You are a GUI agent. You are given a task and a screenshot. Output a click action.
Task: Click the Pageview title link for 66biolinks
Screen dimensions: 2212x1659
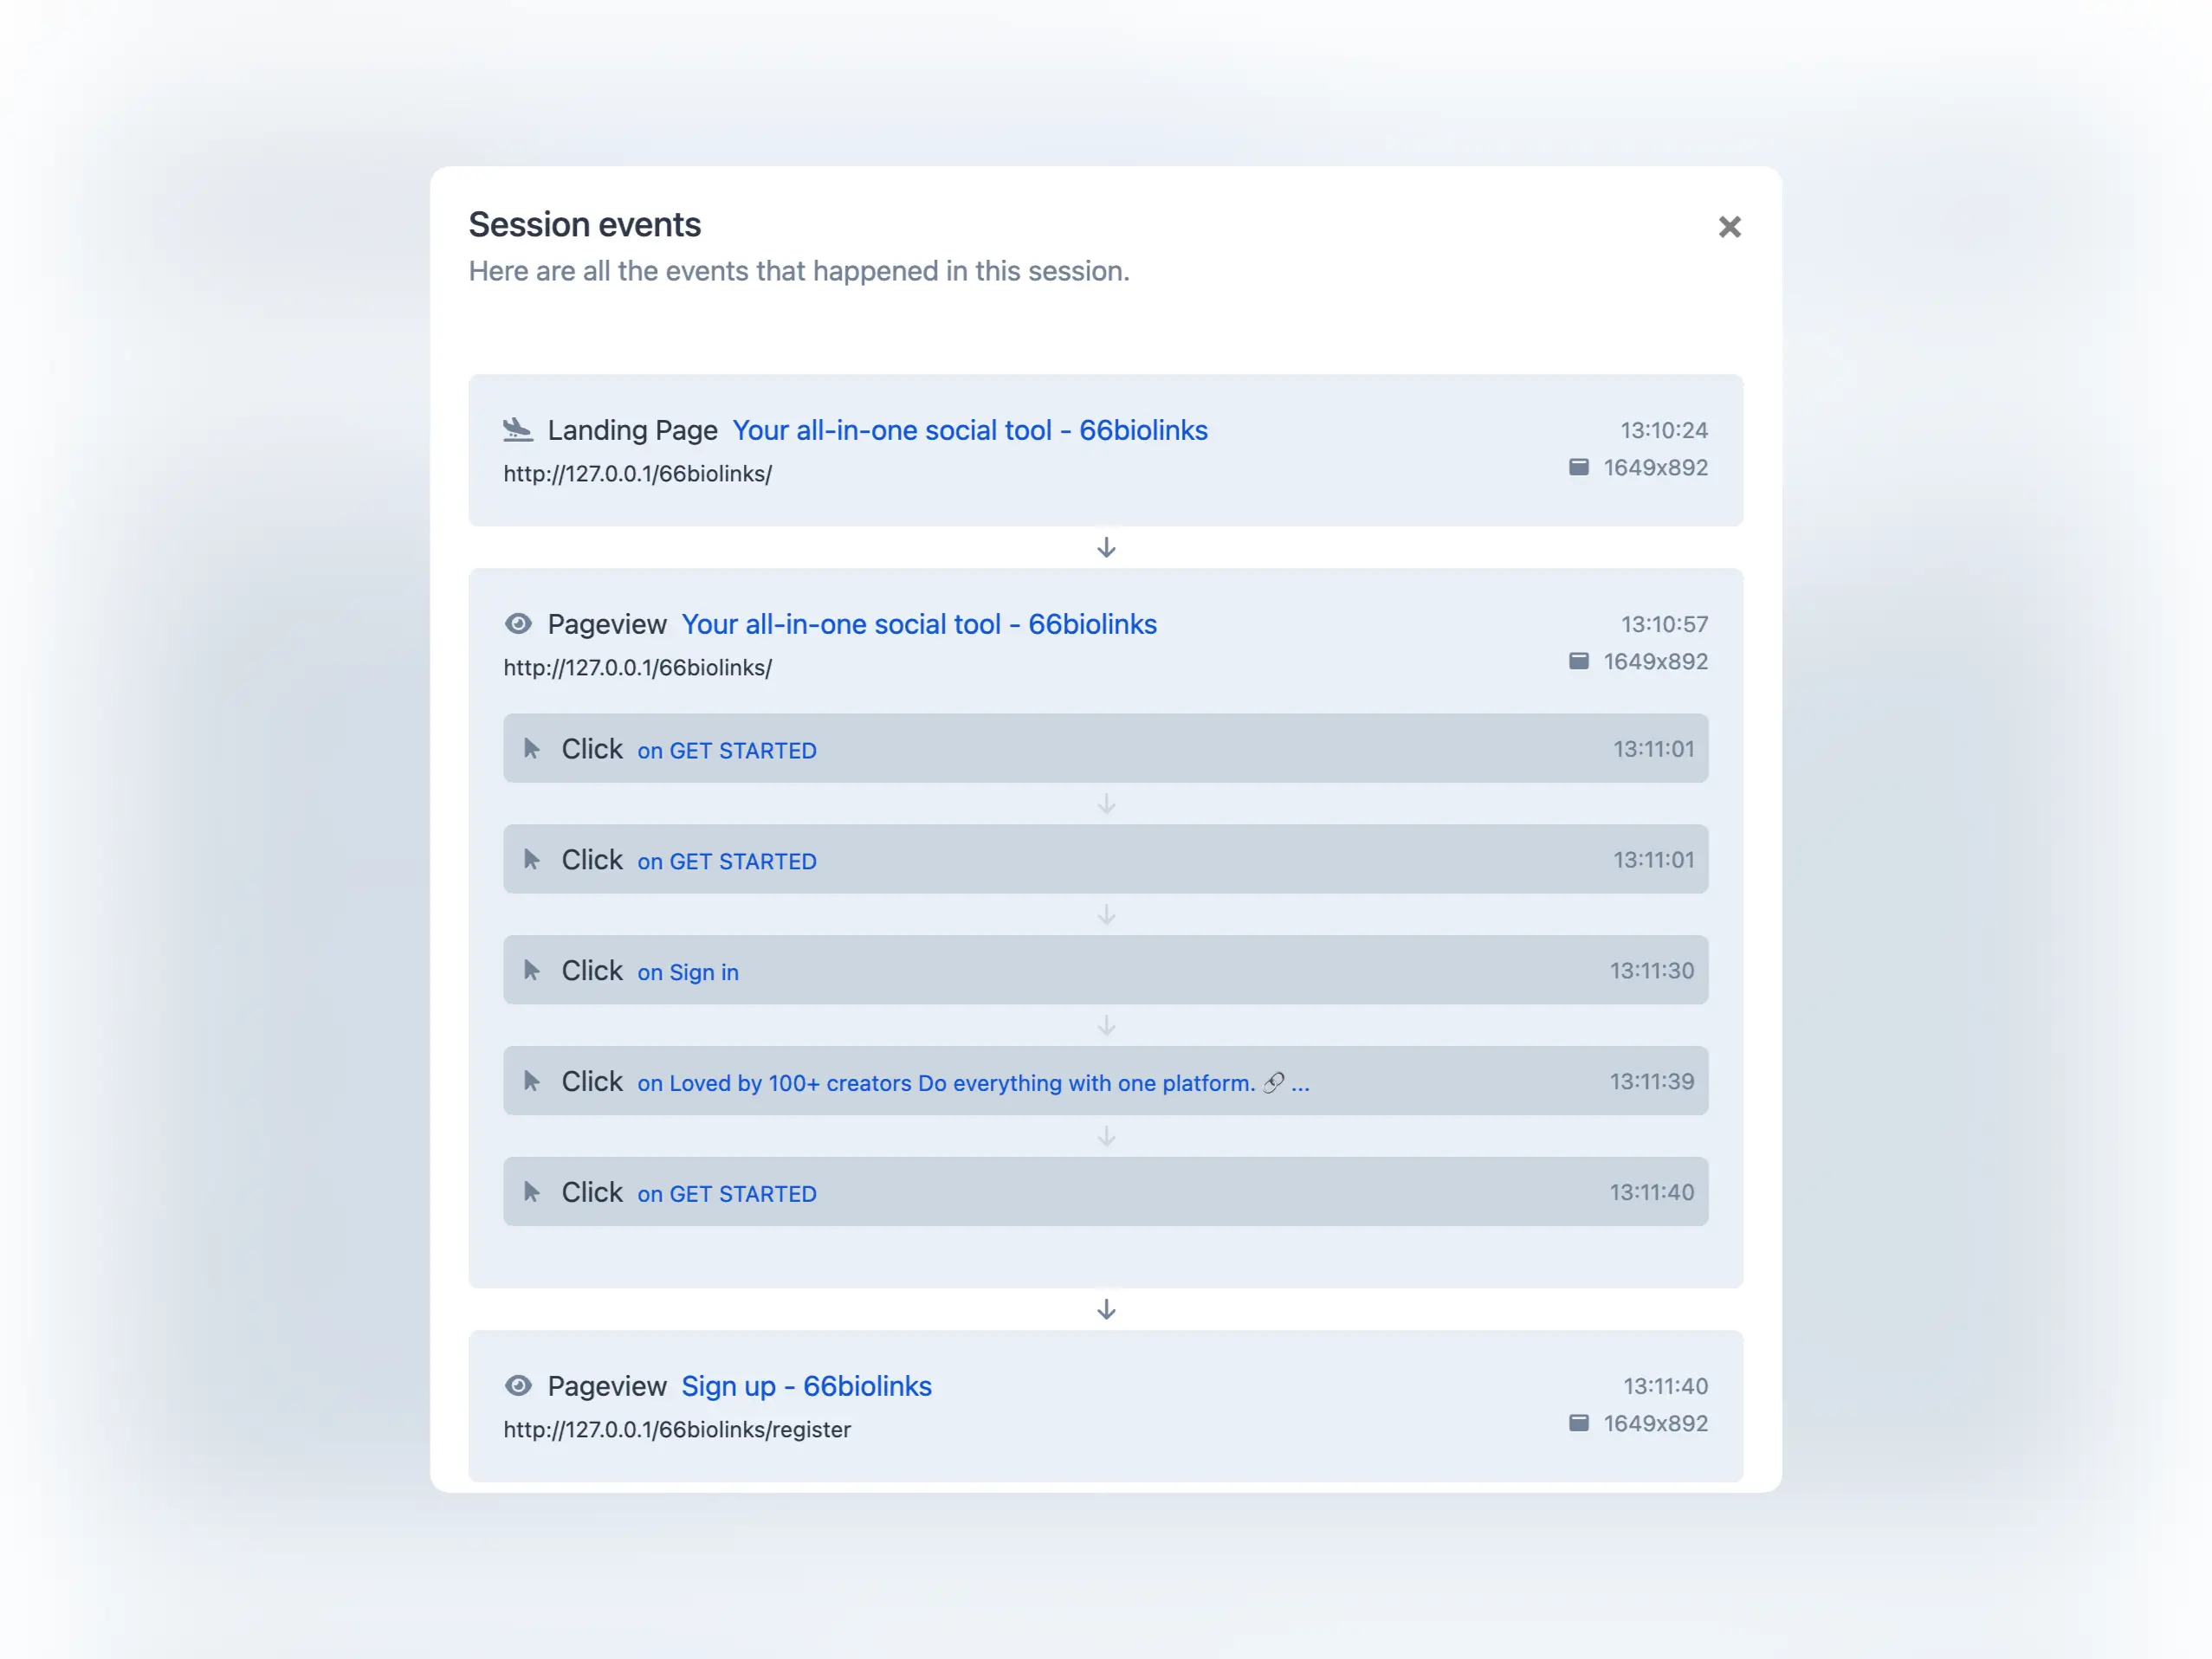tap(919, 624)
